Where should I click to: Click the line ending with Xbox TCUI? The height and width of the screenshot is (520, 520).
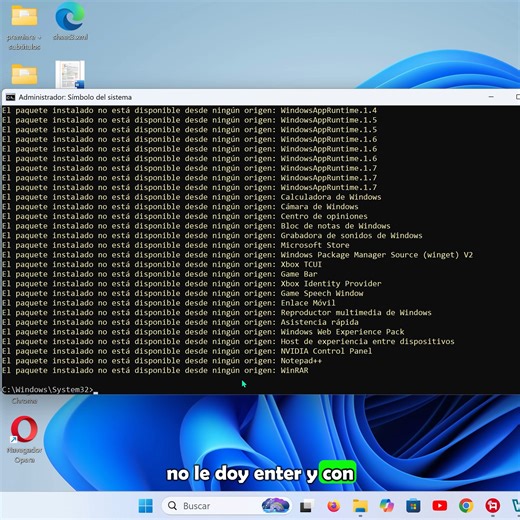coord(162,264)
